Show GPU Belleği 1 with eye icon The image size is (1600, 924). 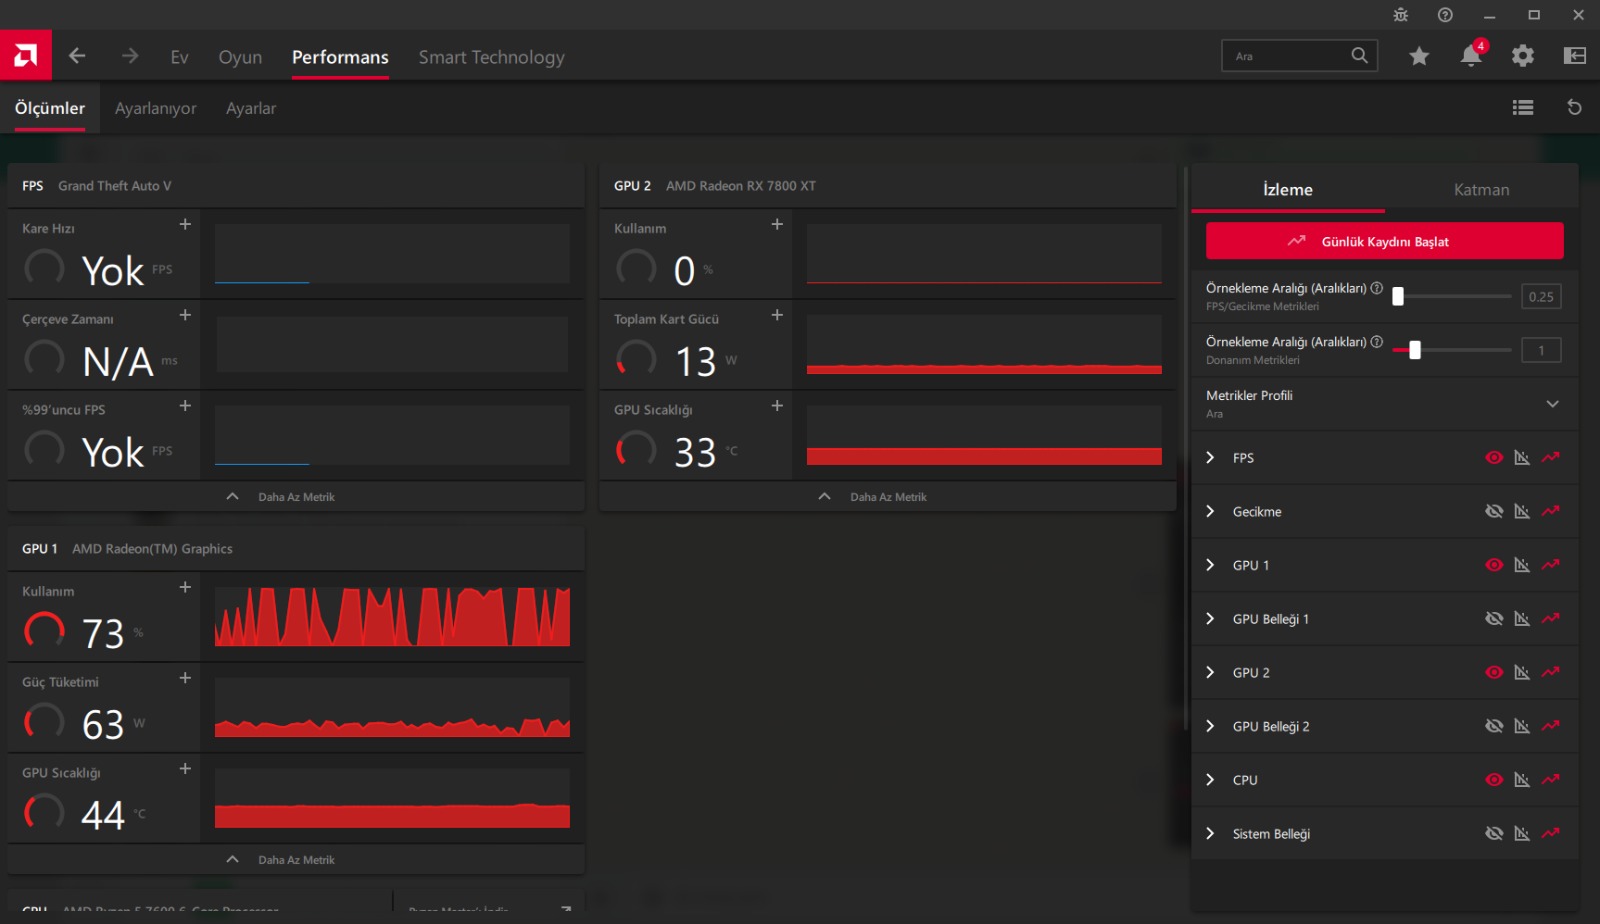click(1494, 619)
